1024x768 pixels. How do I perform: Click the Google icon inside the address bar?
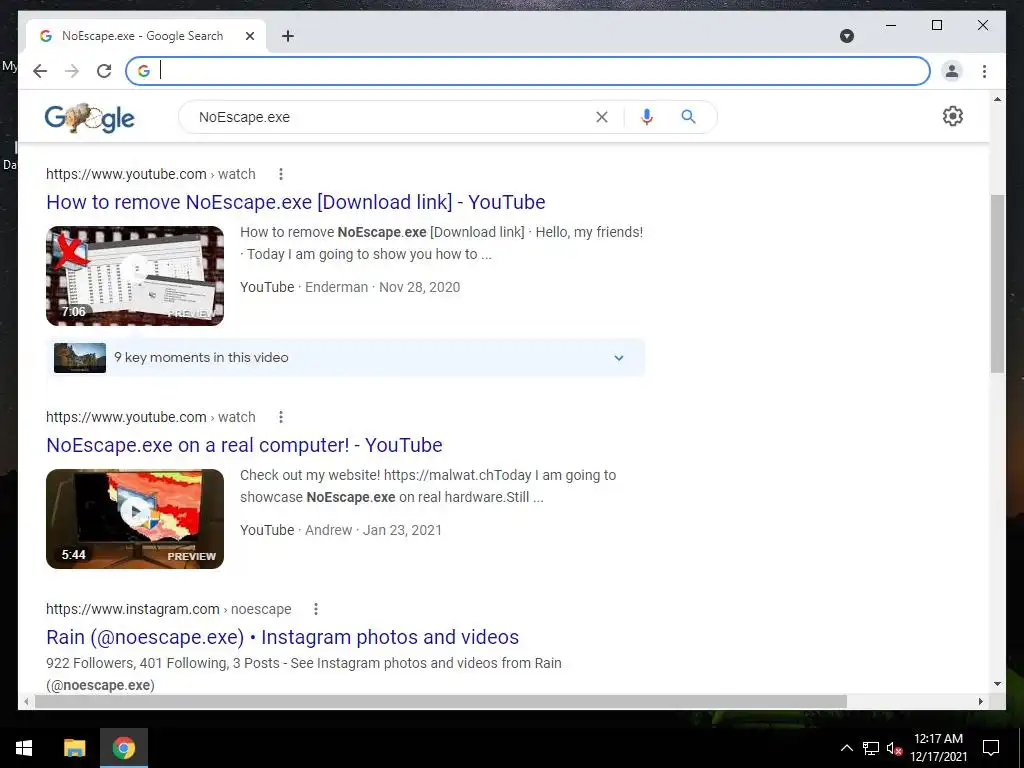144,71
